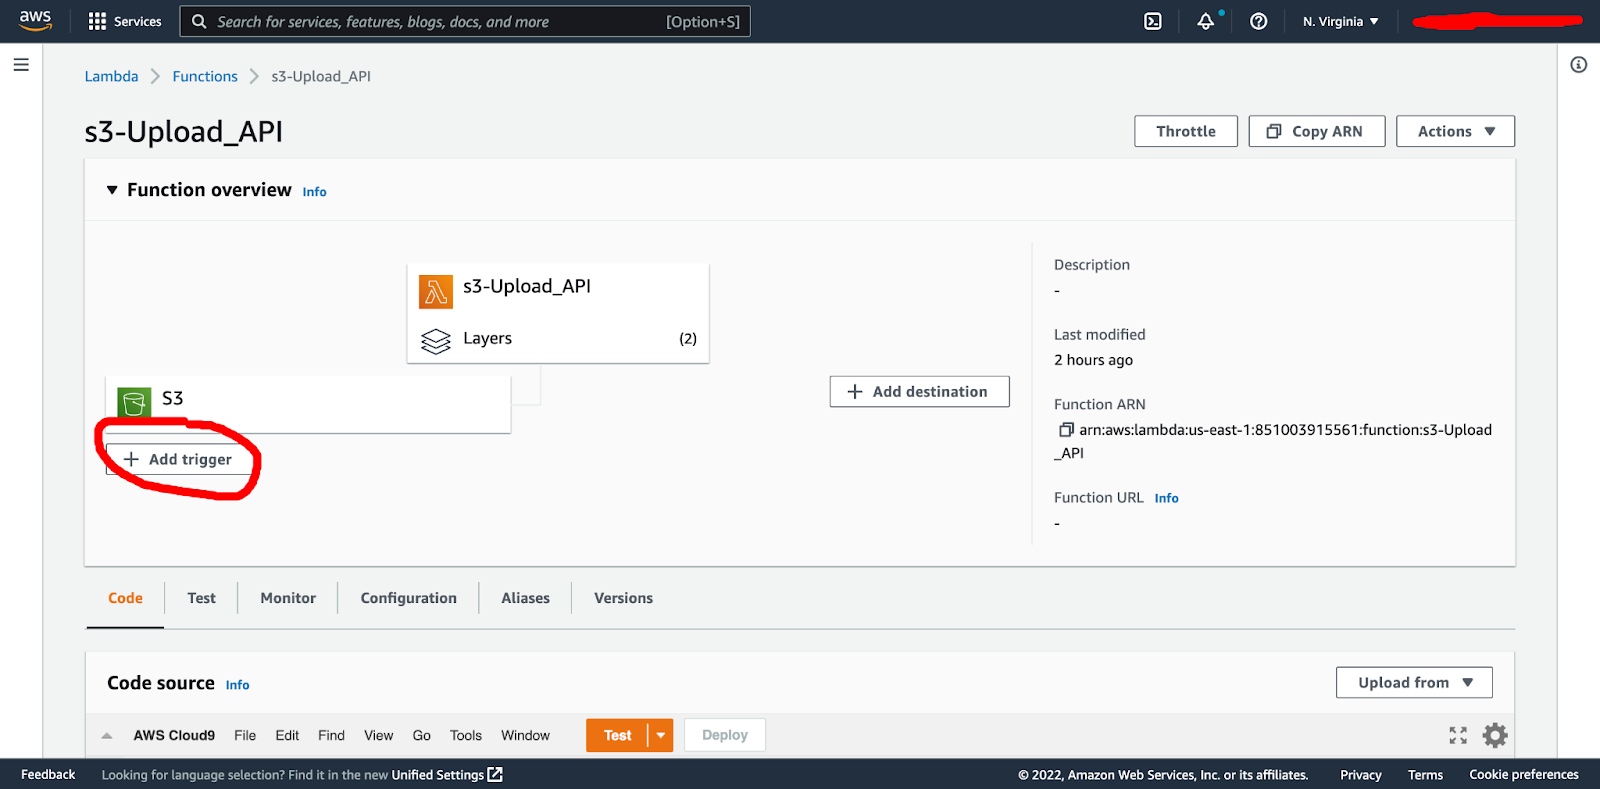The height and width of the screenshot is (789, 1600).
Task: Open the Cloud9 Go menu
Action: [x=421, y=735]
